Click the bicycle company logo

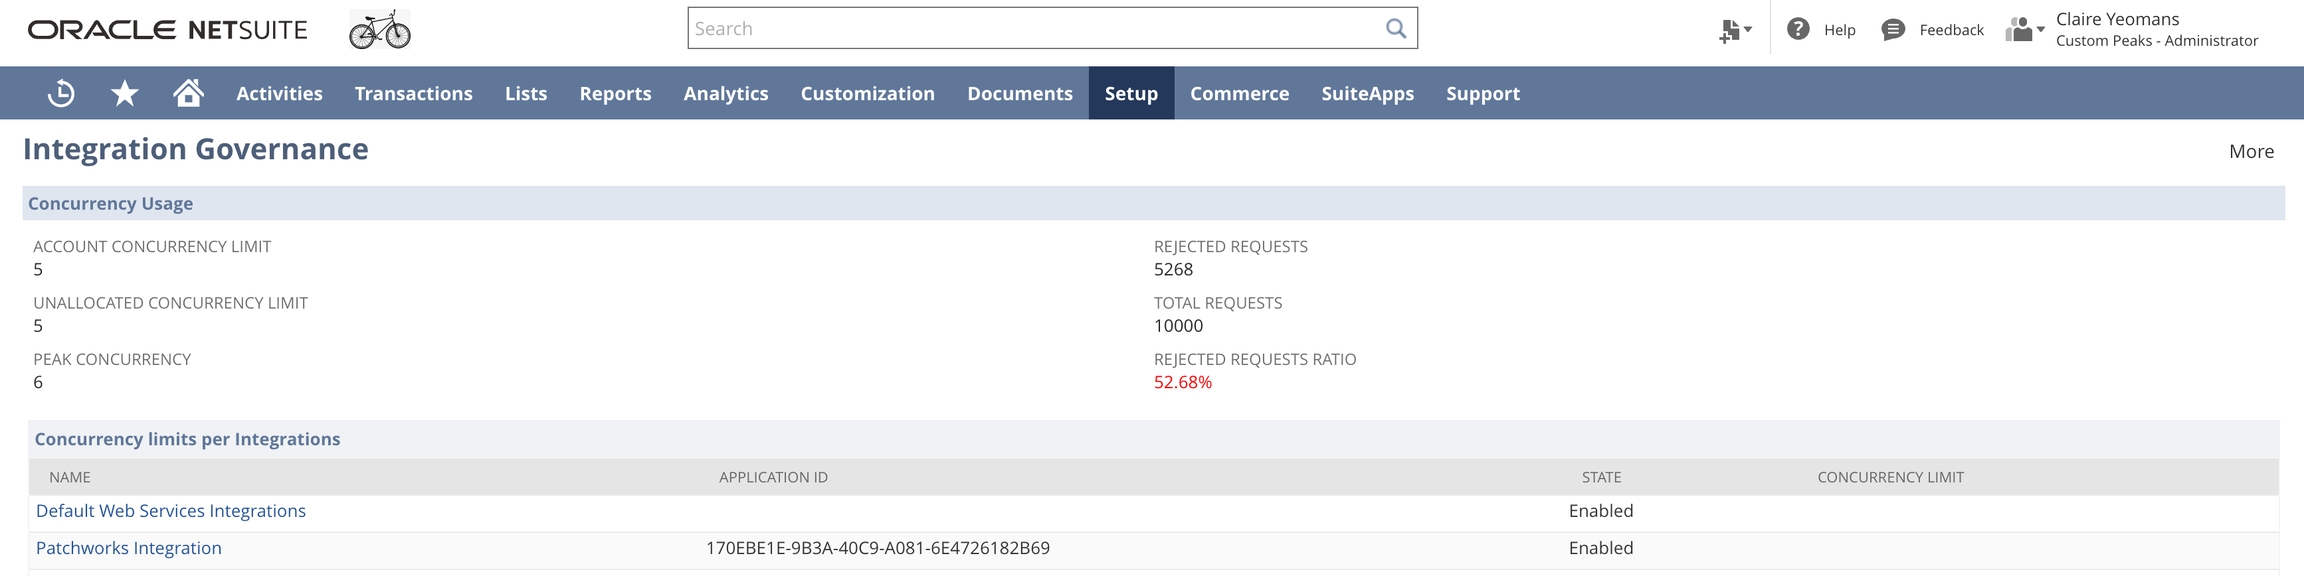[x=380, y=29]
